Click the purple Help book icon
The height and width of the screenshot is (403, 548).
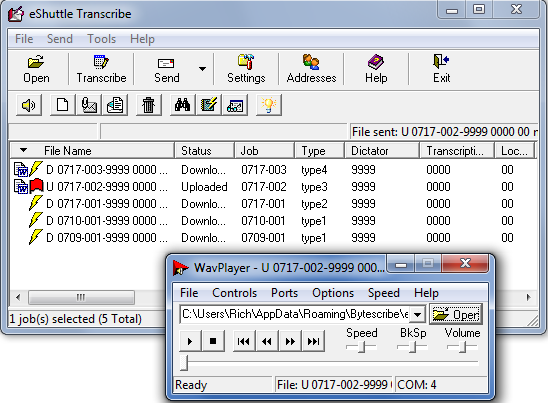click(376, 69)
